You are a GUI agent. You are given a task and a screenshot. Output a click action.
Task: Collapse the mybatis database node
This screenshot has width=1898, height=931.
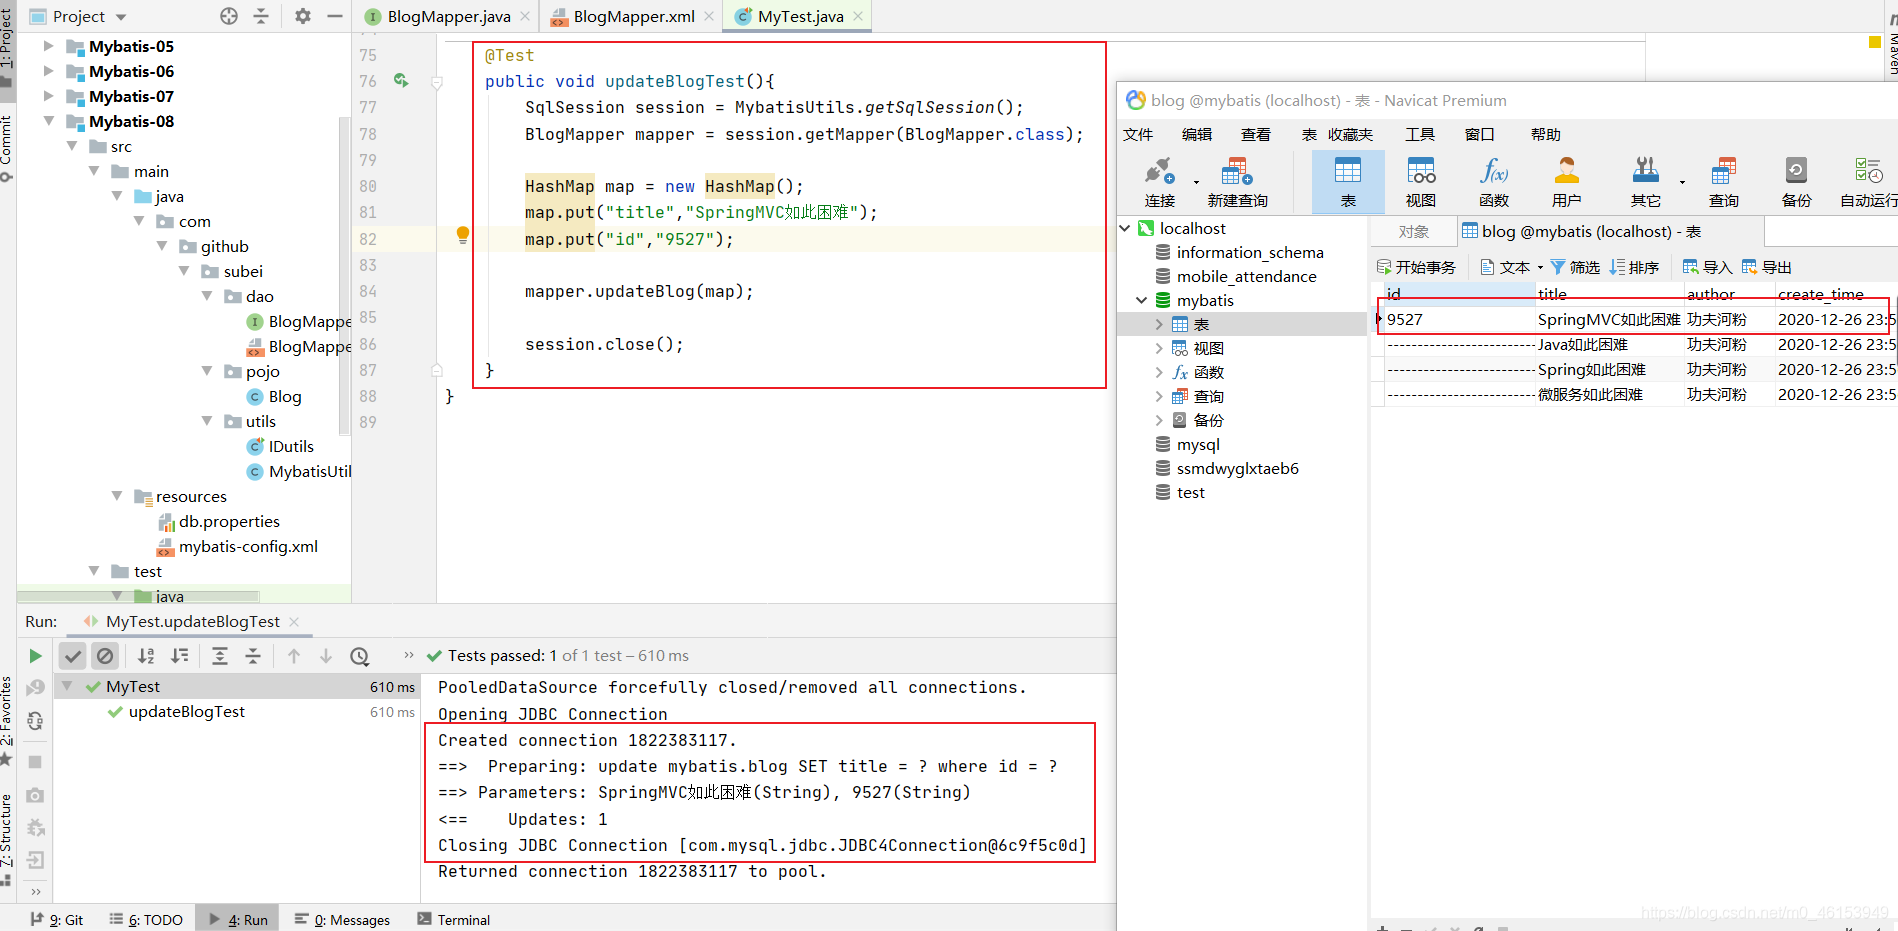coord(1141,300)
